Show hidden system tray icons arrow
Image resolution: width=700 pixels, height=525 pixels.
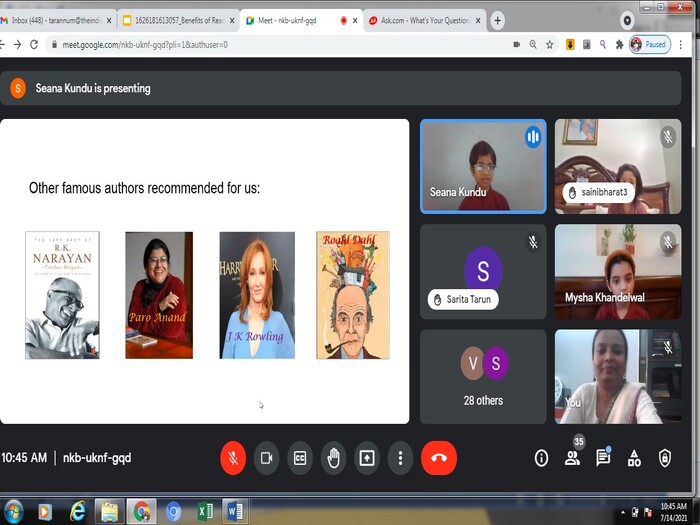(623, 512)
